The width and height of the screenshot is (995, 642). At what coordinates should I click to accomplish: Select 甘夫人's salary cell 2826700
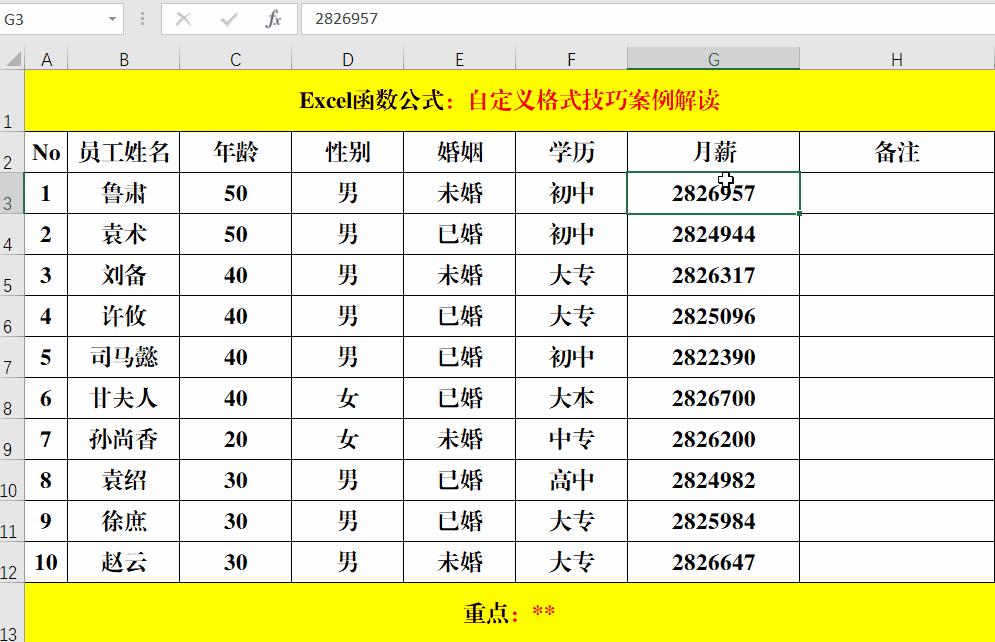pos(713,398)
